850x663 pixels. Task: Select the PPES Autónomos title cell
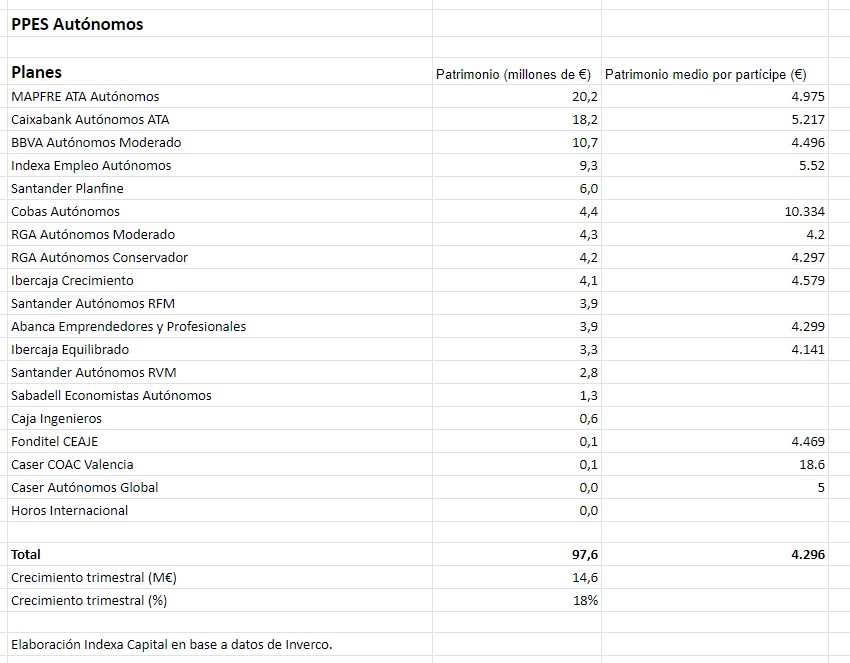pos(77,24)
